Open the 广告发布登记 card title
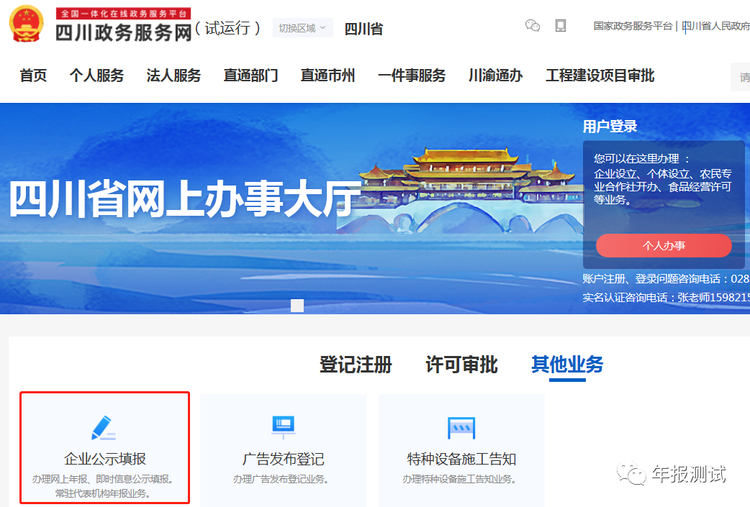The image size is (750, 507). 283,459
